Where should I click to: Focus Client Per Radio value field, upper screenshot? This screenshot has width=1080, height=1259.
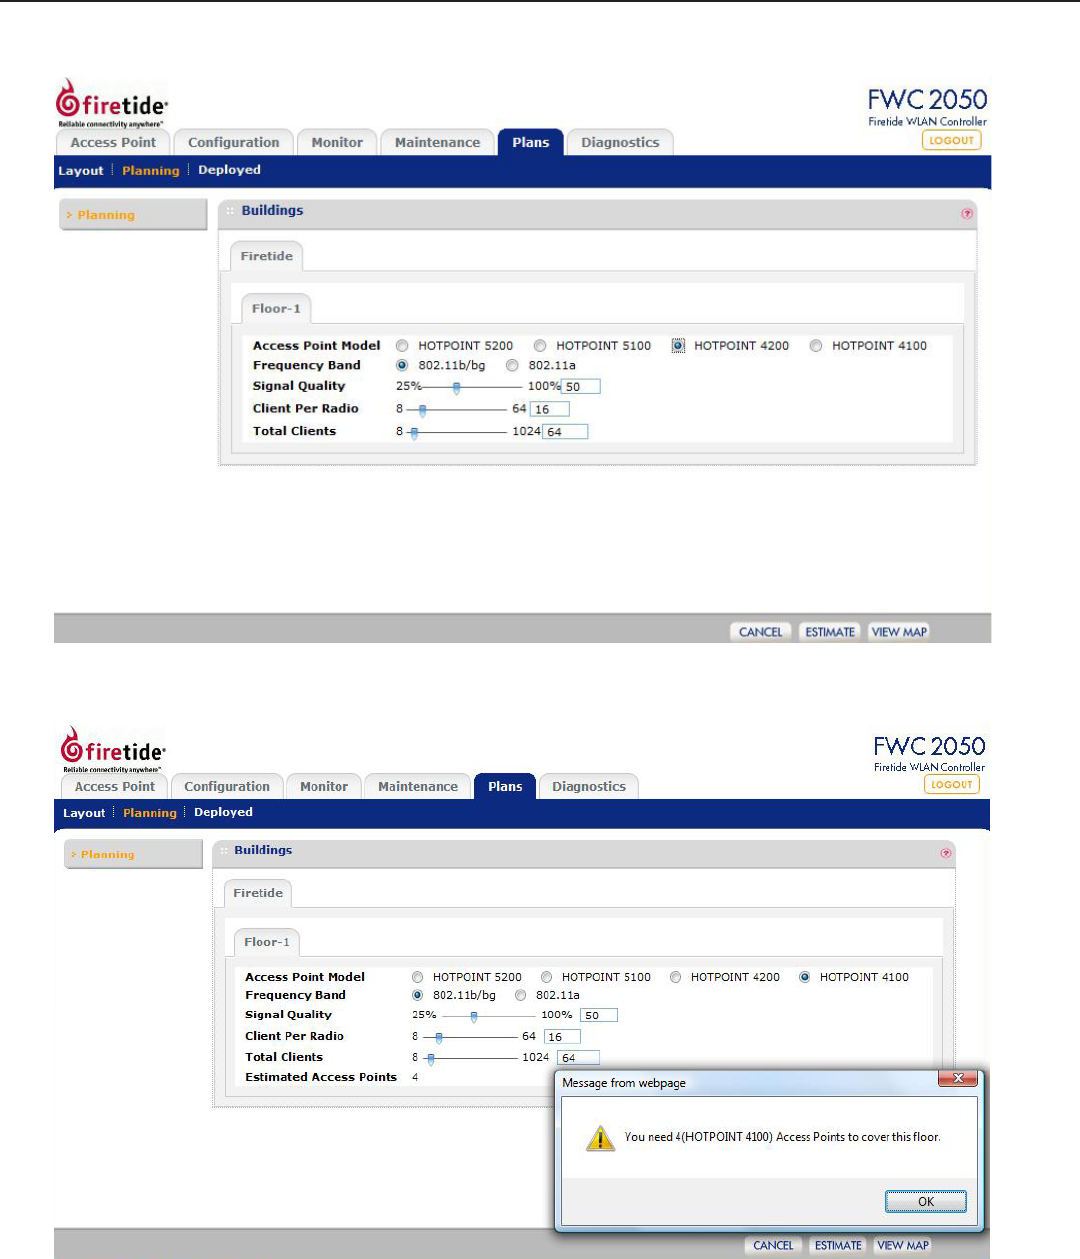tap(550, 409)
